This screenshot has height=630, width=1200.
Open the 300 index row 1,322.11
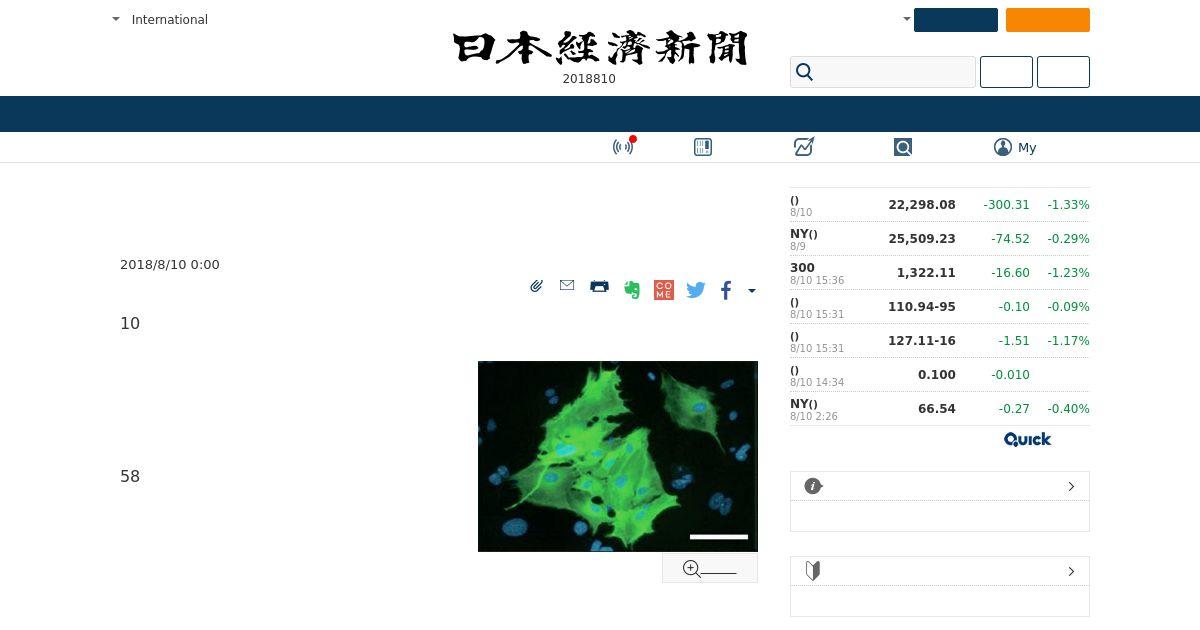click(x=940, y=273)
